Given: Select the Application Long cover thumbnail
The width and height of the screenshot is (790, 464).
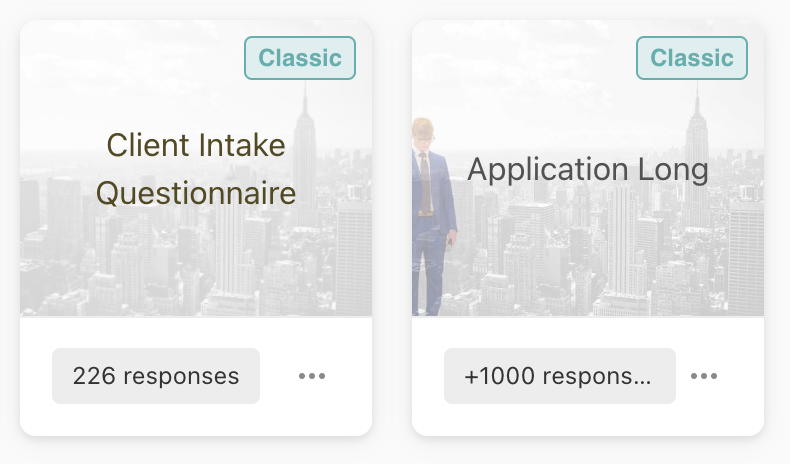Looking at the screenshot, I should [600, 260].
